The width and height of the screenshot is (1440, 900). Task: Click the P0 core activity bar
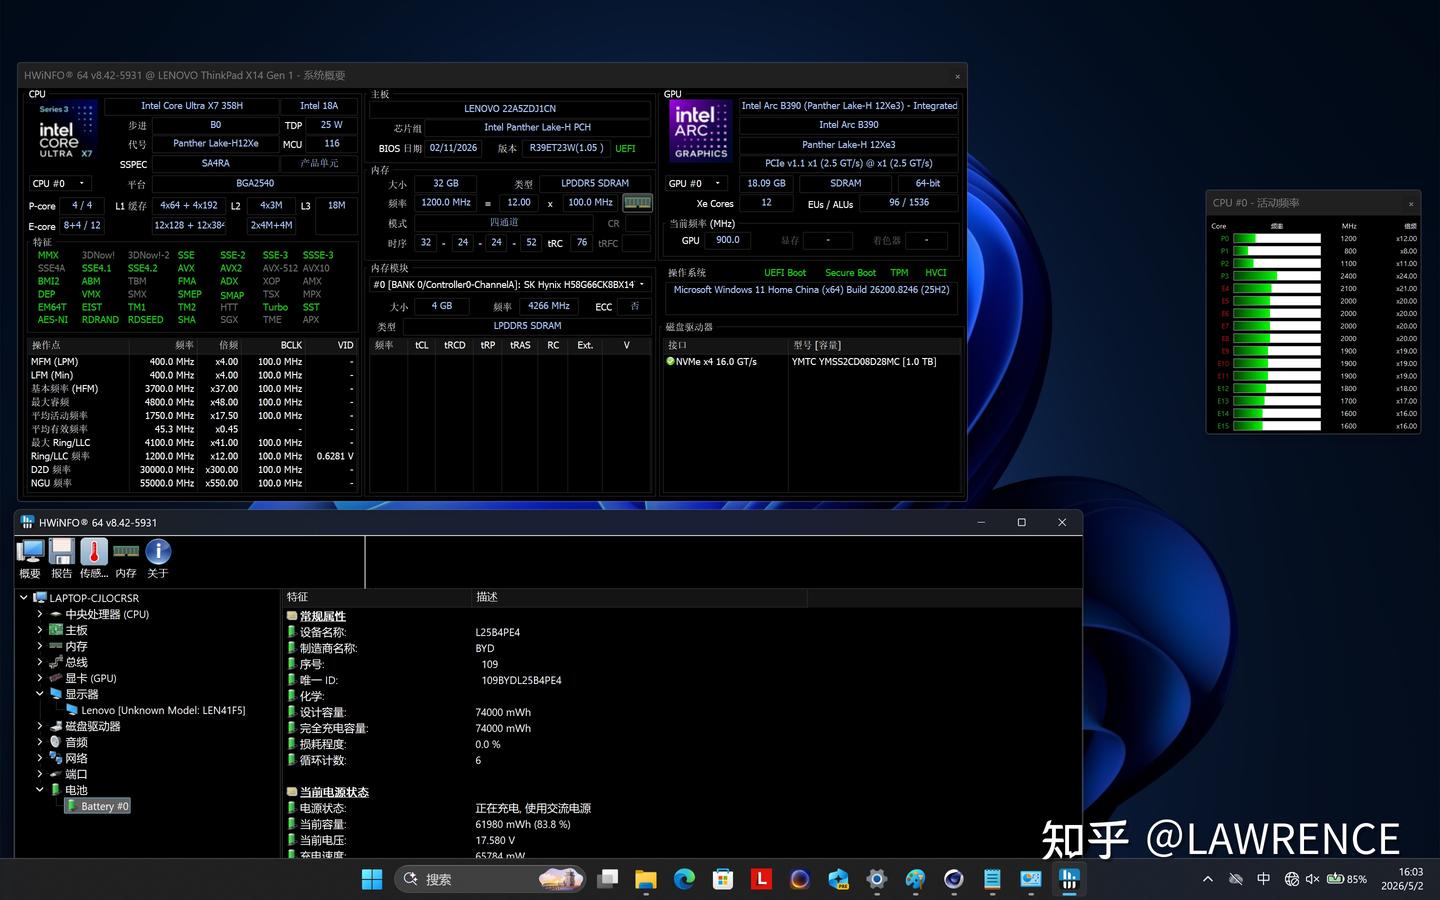pyautogui.click(x=1277, y=238)
